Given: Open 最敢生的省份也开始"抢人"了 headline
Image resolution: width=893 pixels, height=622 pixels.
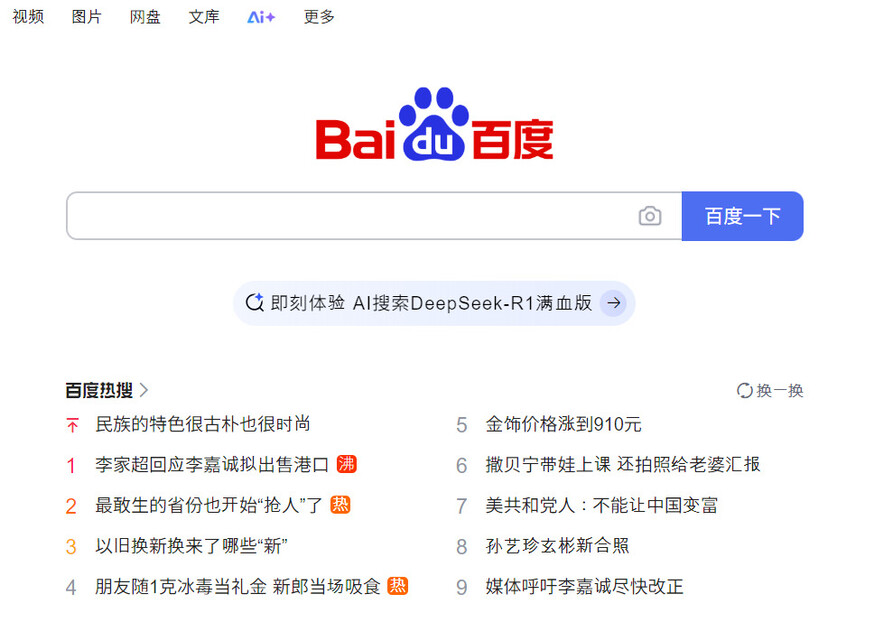Looking at the screenshot, I should pos(208,505).
